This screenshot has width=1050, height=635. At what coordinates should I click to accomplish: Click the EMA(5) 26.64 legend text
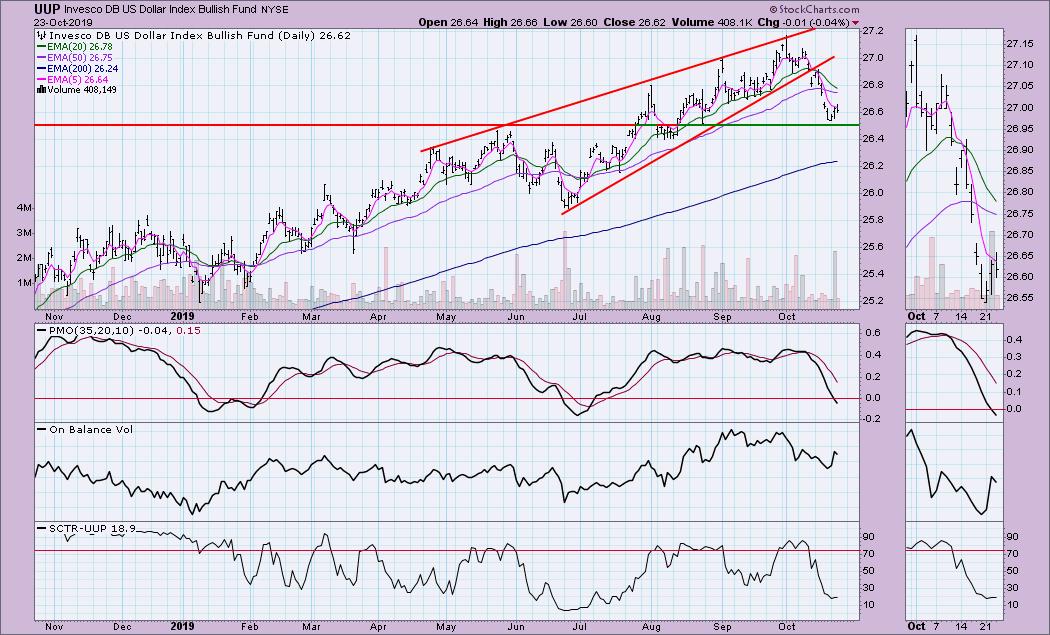coord(78,79)
